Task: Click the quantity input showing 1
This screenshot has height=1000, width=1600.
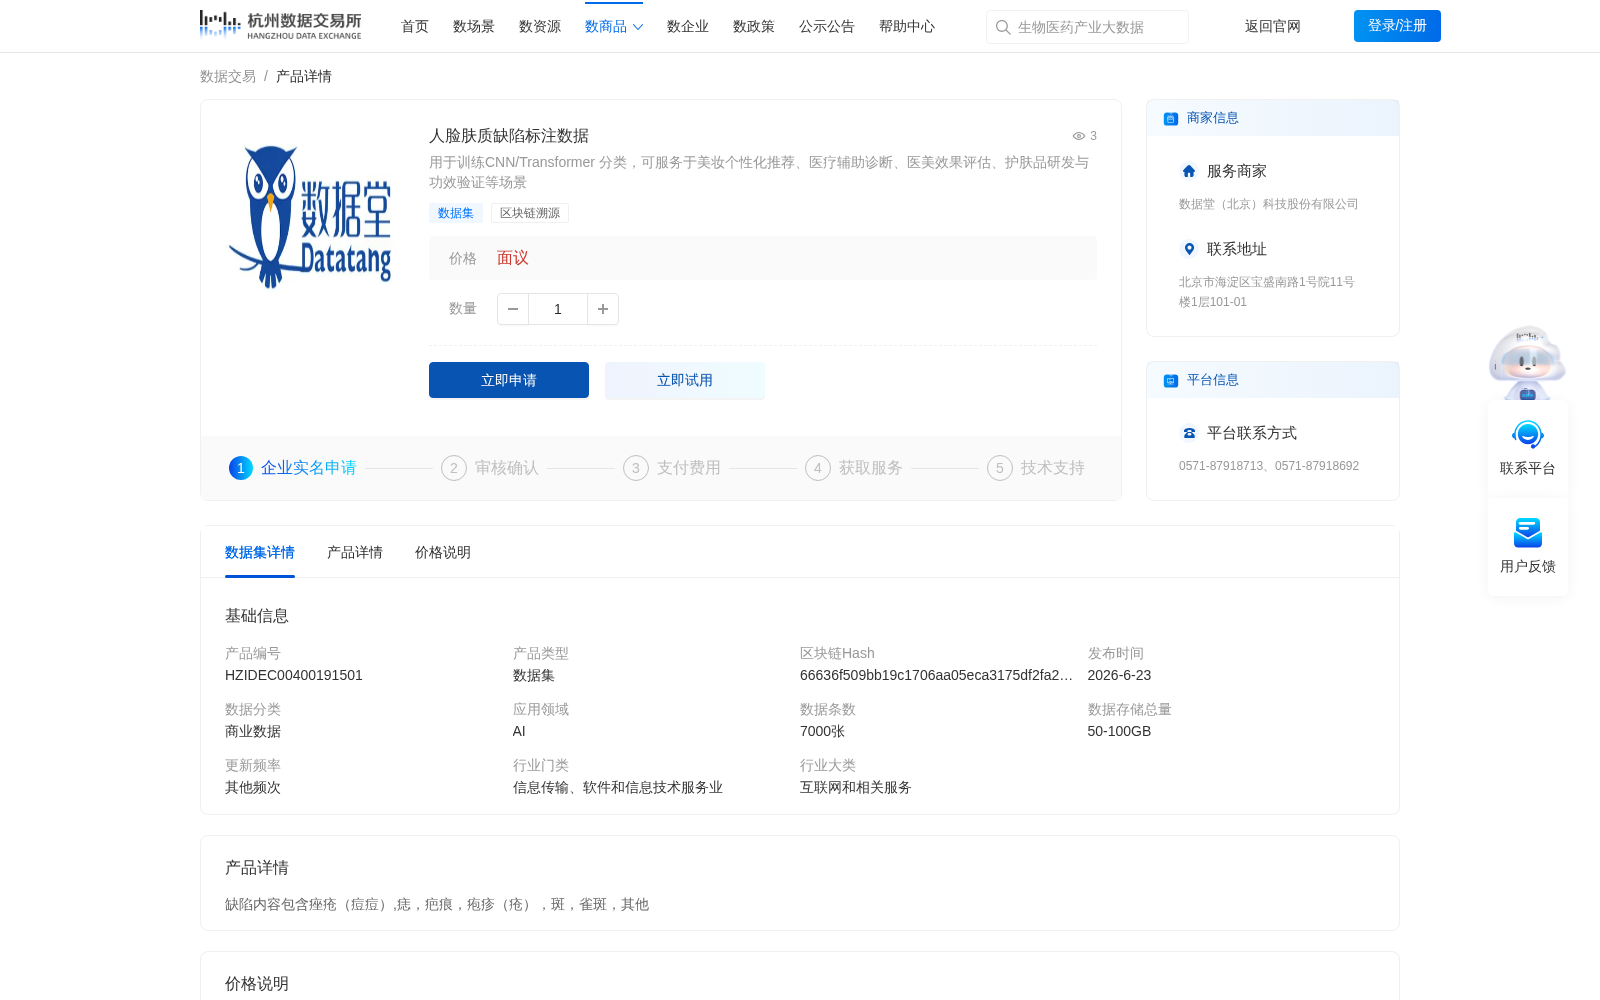Action: coord(558,309)
